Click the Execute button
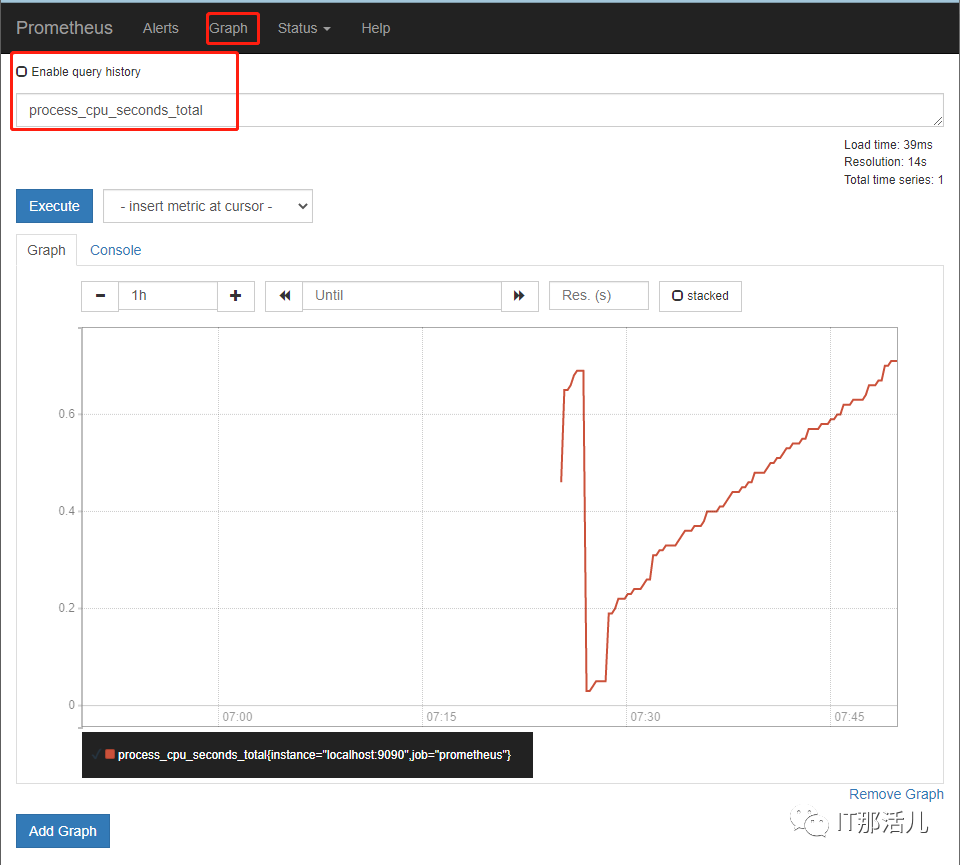 (x=54, y=206)
